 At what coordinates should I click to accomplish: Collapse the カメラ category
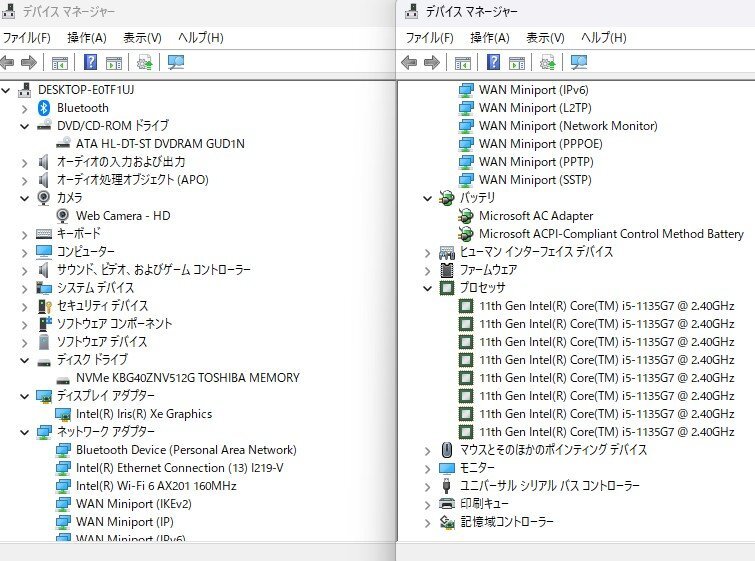pos(25,198)
